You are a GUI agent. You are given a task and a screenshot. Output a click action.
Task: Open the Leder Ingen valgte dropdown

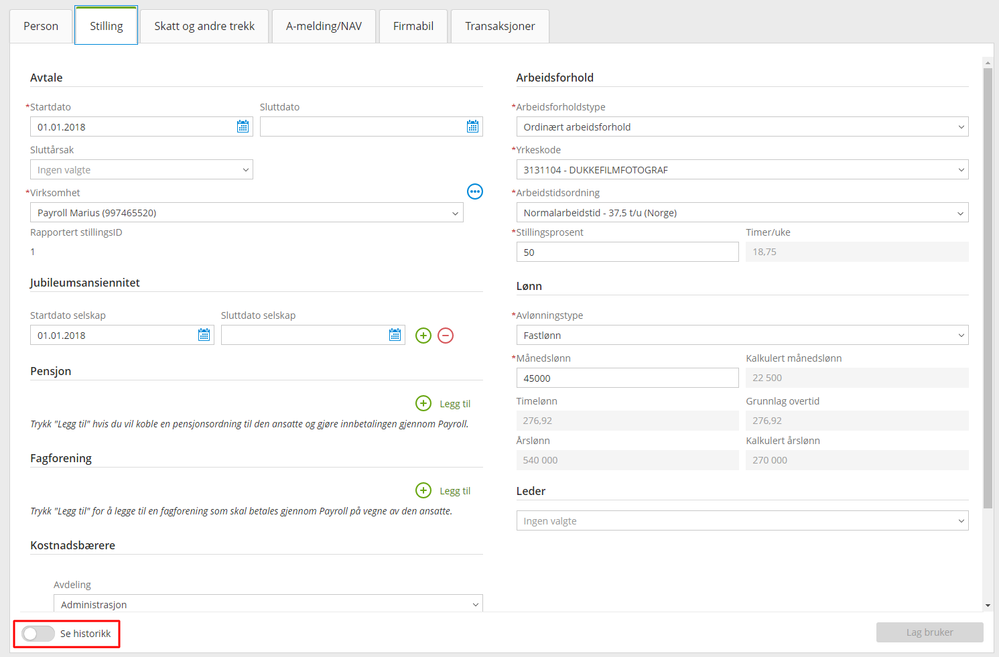tap(742, 521)
